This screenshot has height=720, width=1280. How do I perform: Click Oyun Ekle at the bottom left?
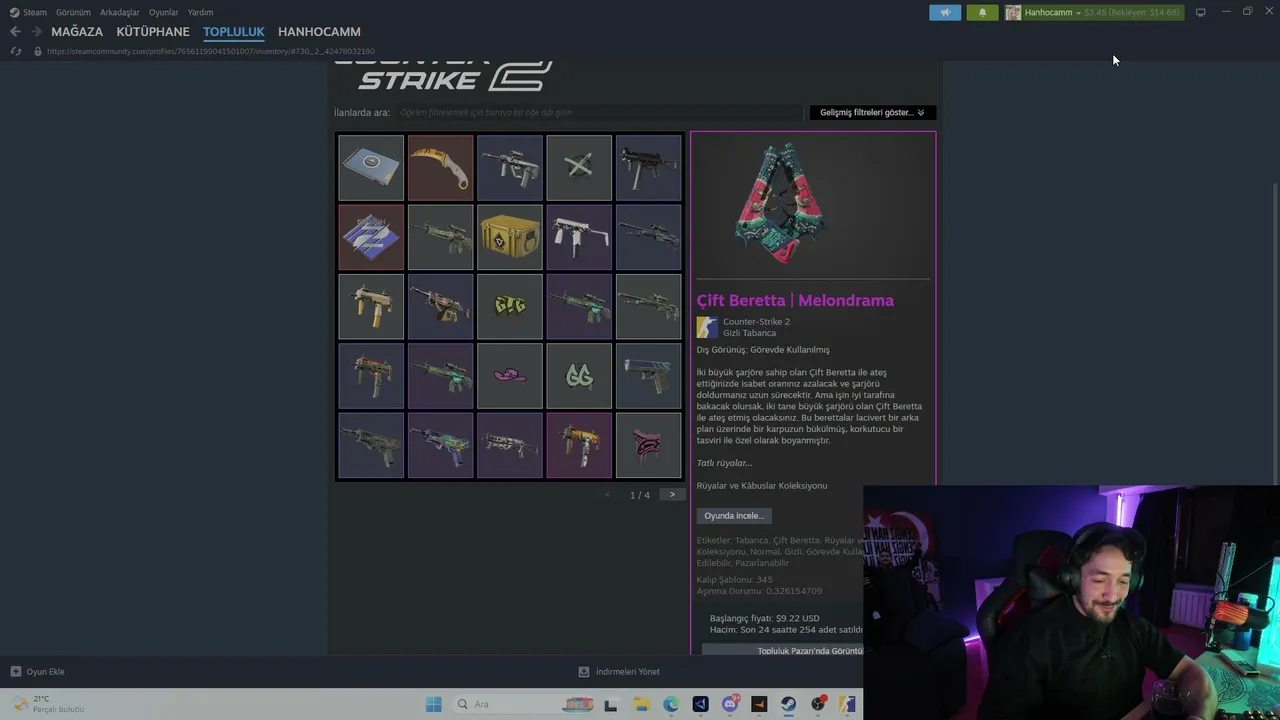(45, 672)
